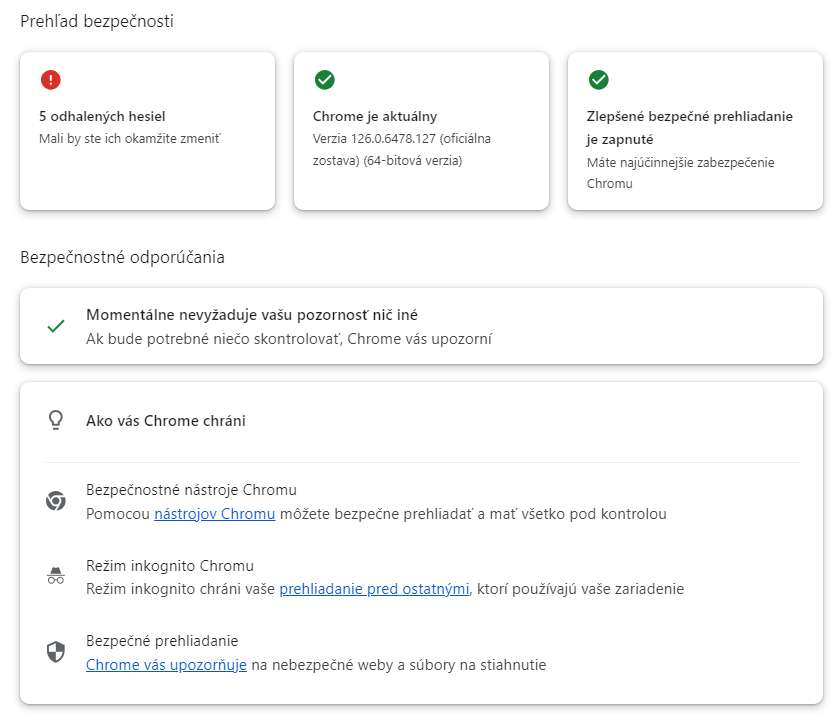Click the Režim inkognito Chromu title

(x=170, y=566)
